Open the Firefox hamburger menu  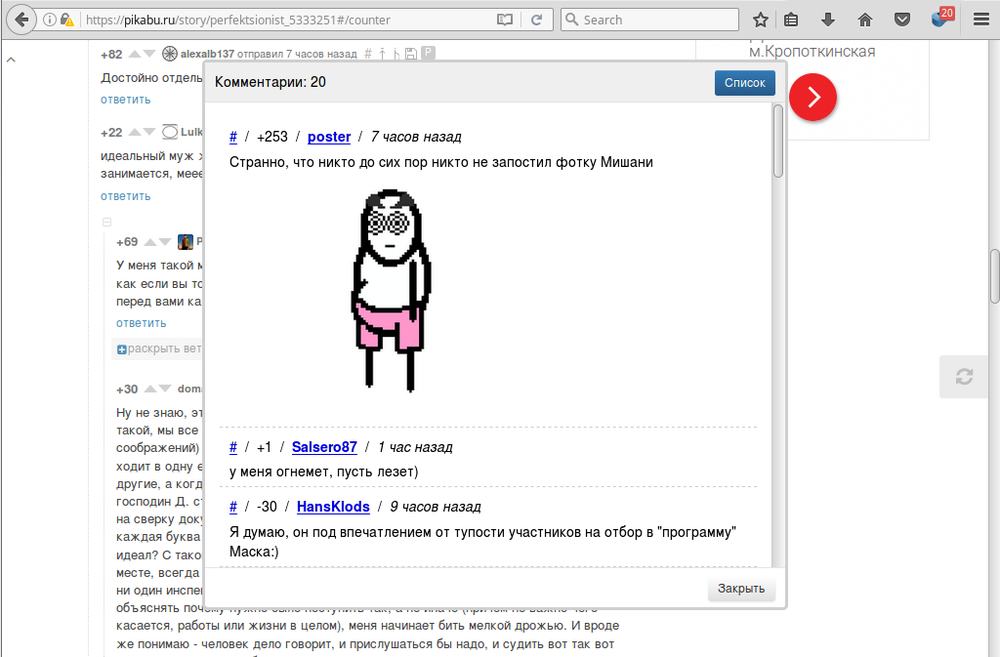click(981, 19)
